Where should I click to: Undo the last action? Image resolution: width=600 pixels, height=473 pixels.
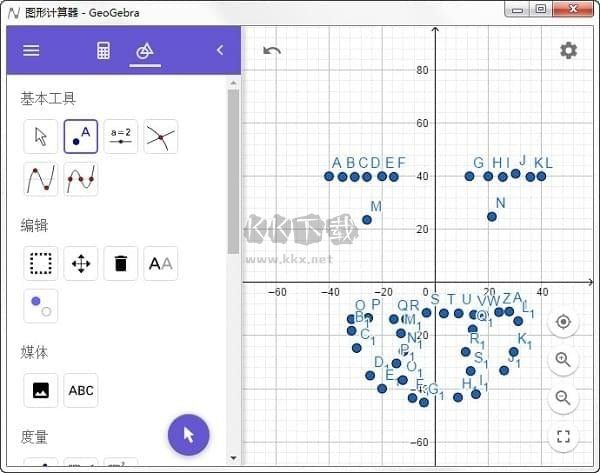click(272, 51)
